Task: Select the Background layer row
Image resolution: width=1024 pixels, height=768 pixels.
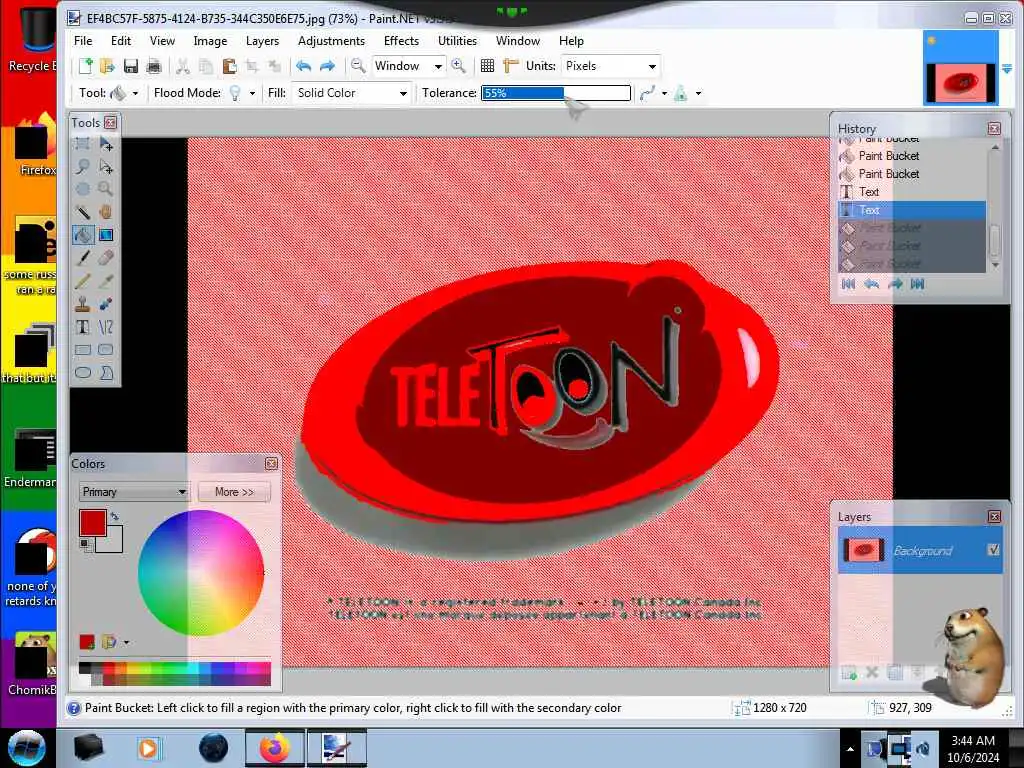Action: point(920,551)
